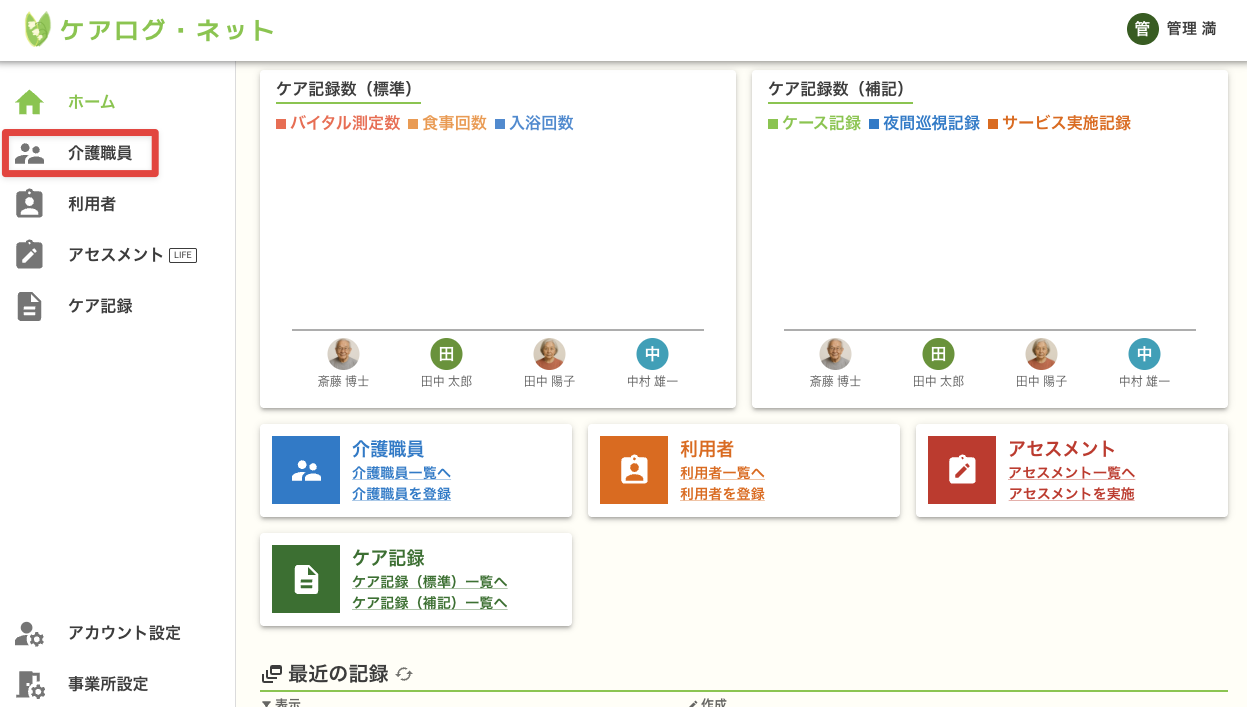The height and width of the screenshot is (707, 1247).
Task: Click the 介護職員 people icon in sidebar
Action: point(30,153)
